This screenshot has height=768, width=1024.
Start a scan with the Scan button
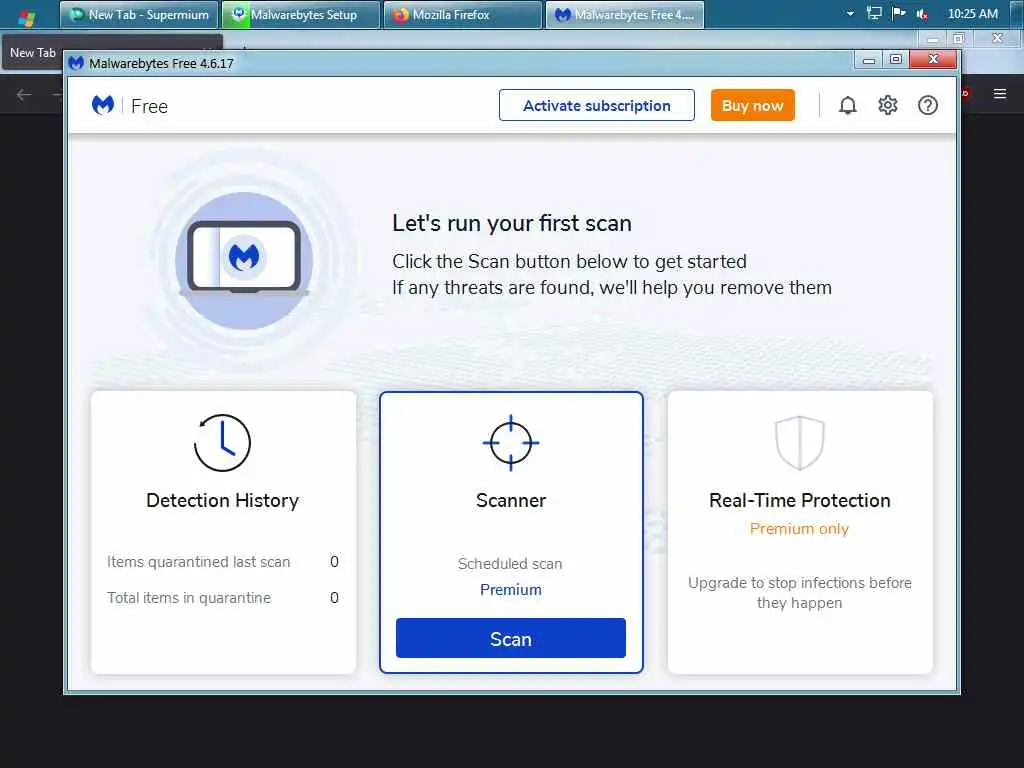[511, 638]
